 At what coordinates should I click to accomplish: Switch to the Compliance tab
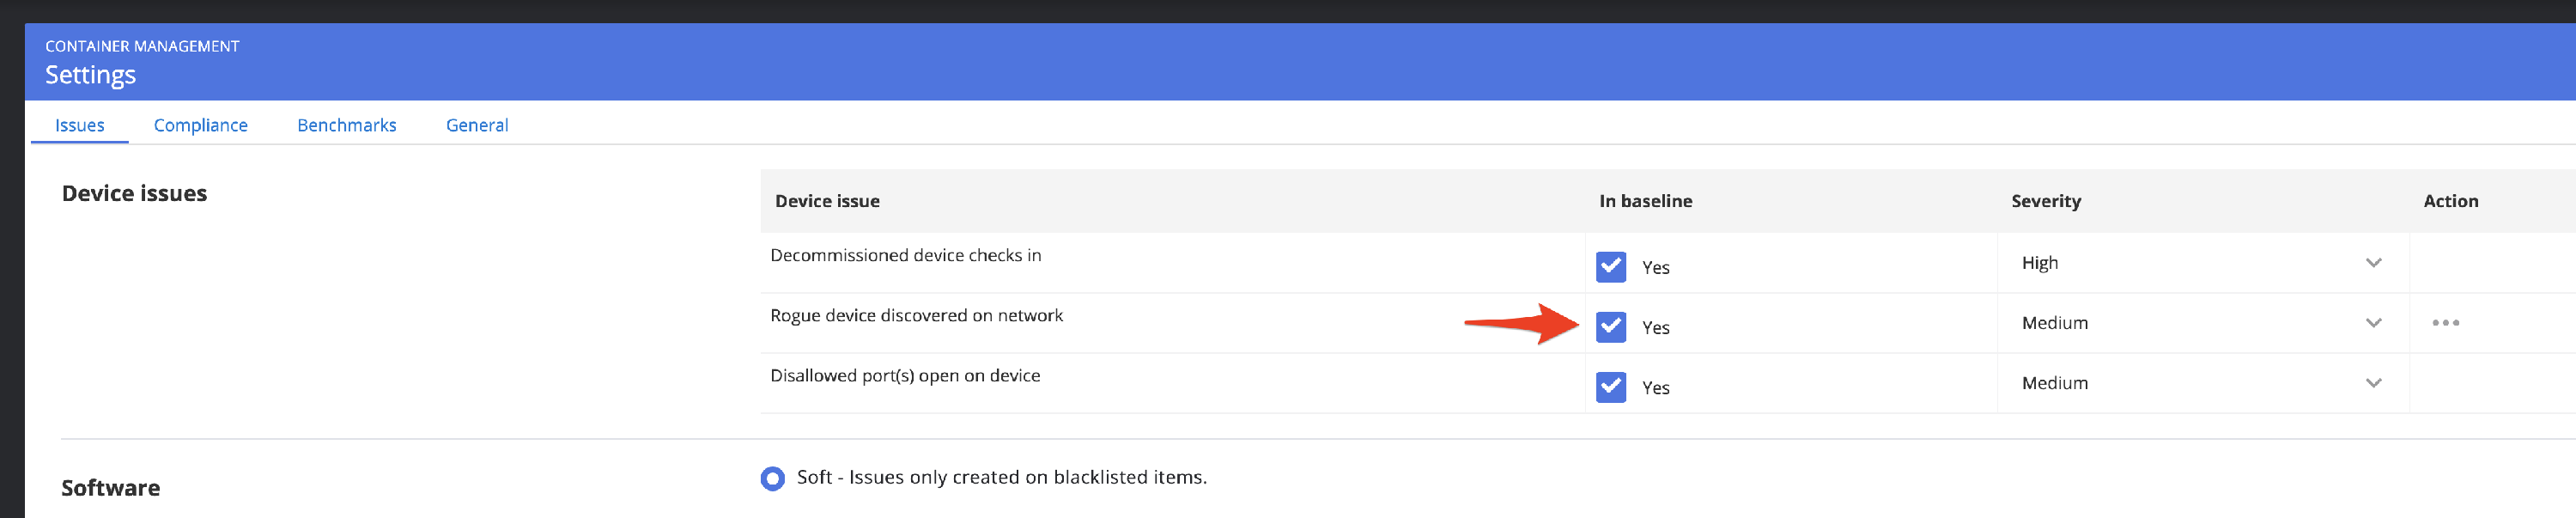coord(200,125)
